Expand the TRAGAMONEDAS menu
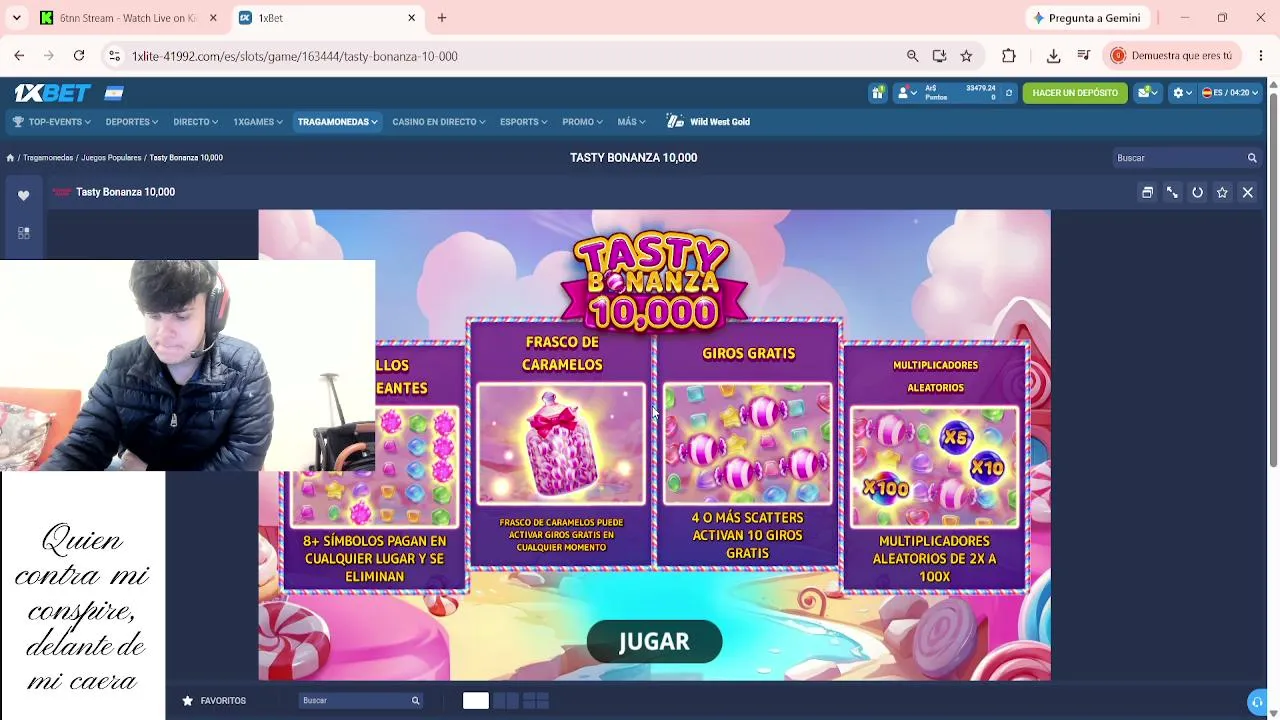Viewport: 1280px width, 720px height. (x=338, y=122)
